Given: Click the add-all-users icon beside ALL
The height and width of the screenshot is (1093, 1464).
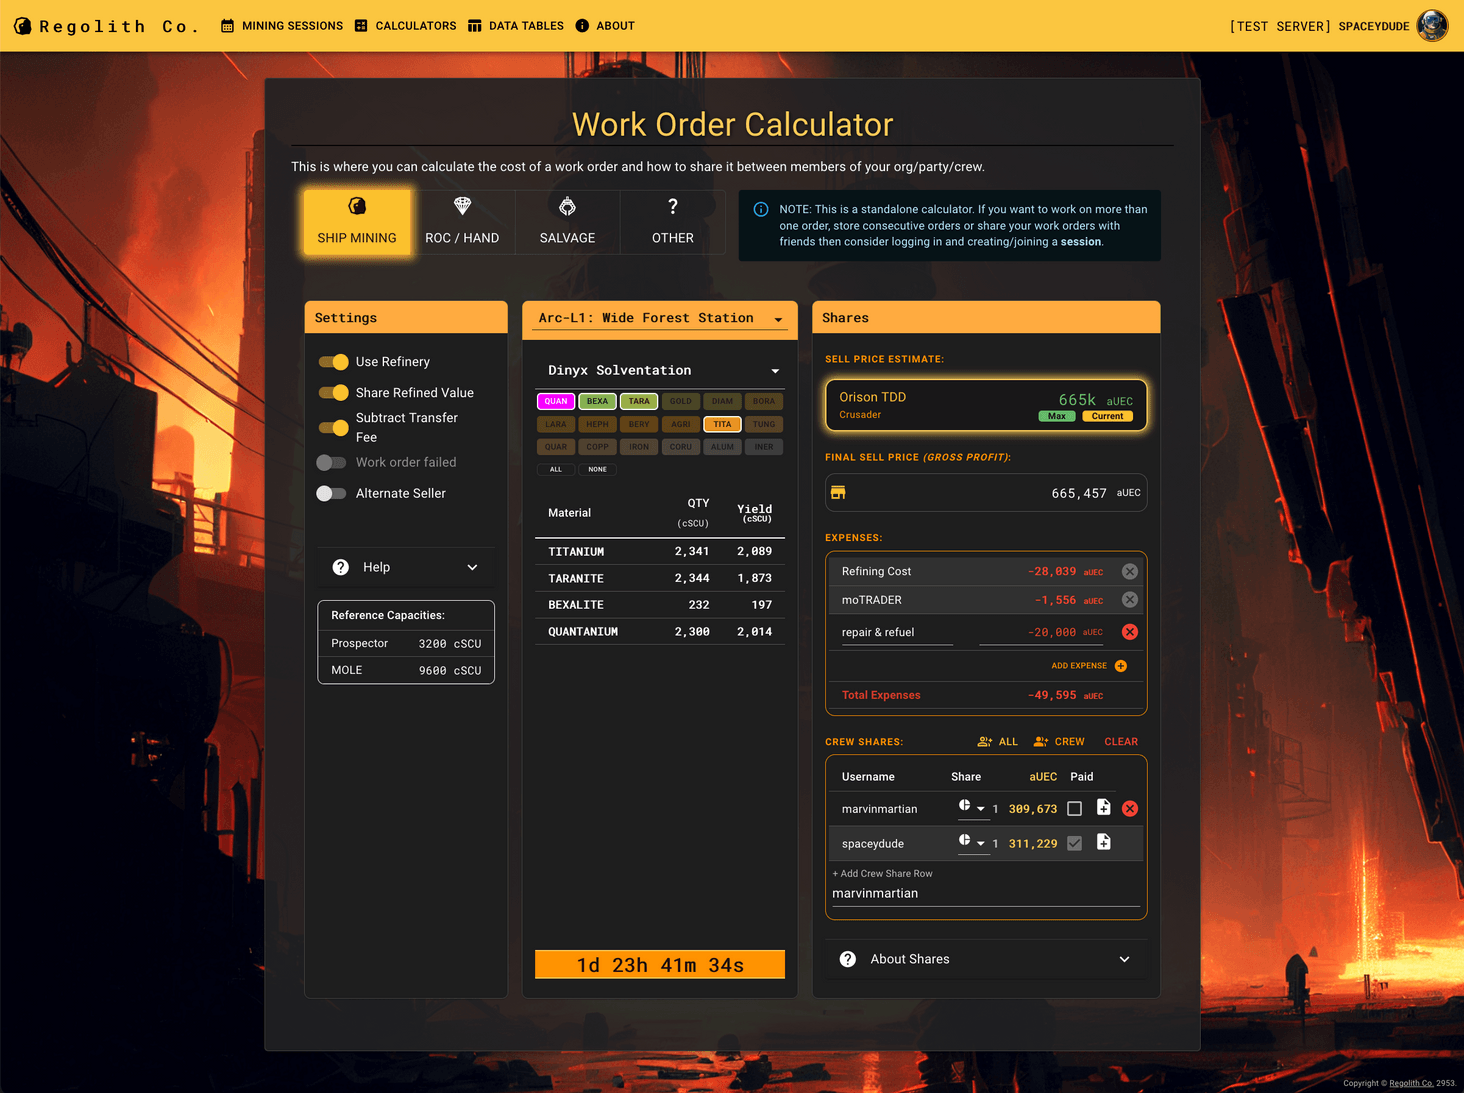Looking at the screenshot, I should pyautogui.click(x=984, y=741).
